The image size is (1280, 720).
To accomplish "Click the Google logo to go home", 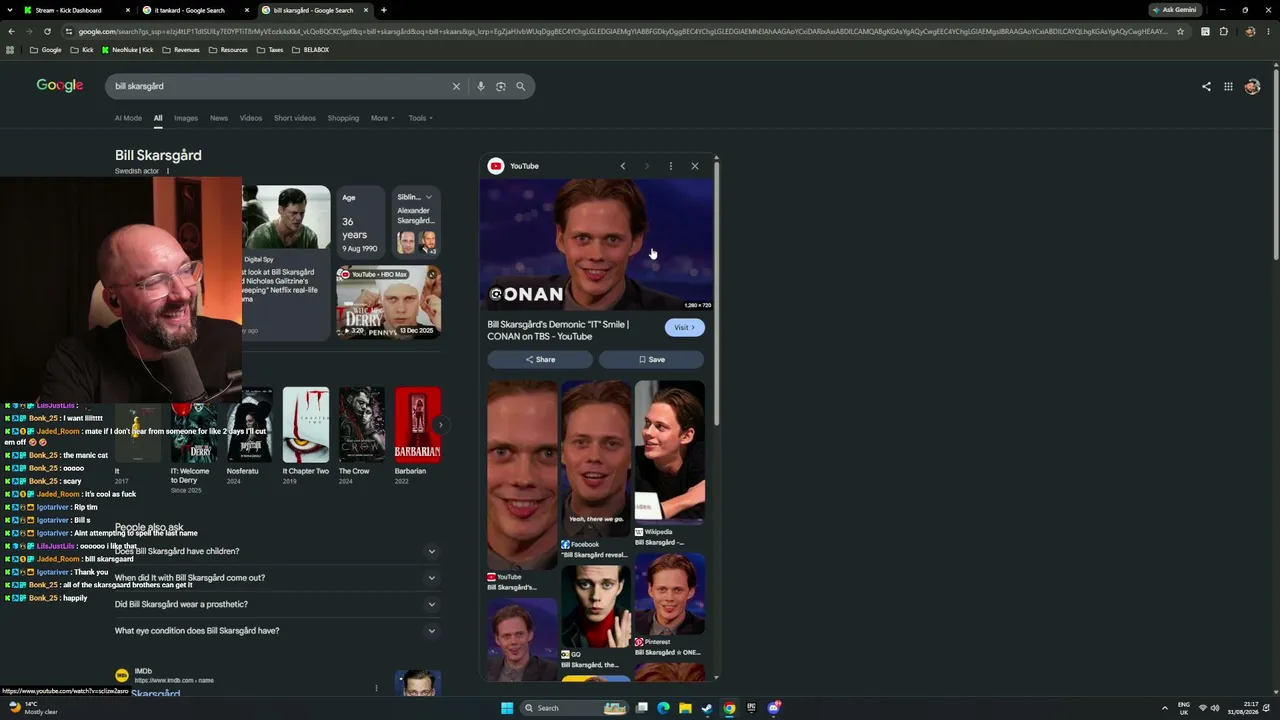I will click(60, 86).
